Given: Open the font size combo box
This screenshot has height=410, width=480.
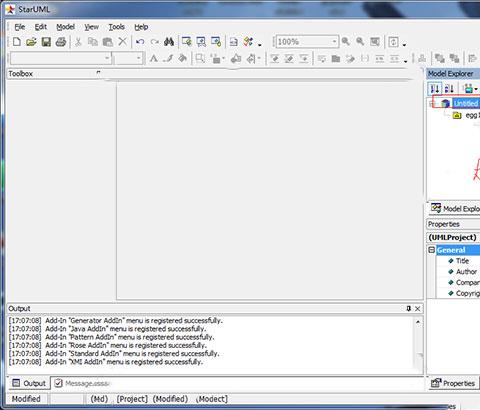Looking at the screenshot, I should tap(128, 58).
